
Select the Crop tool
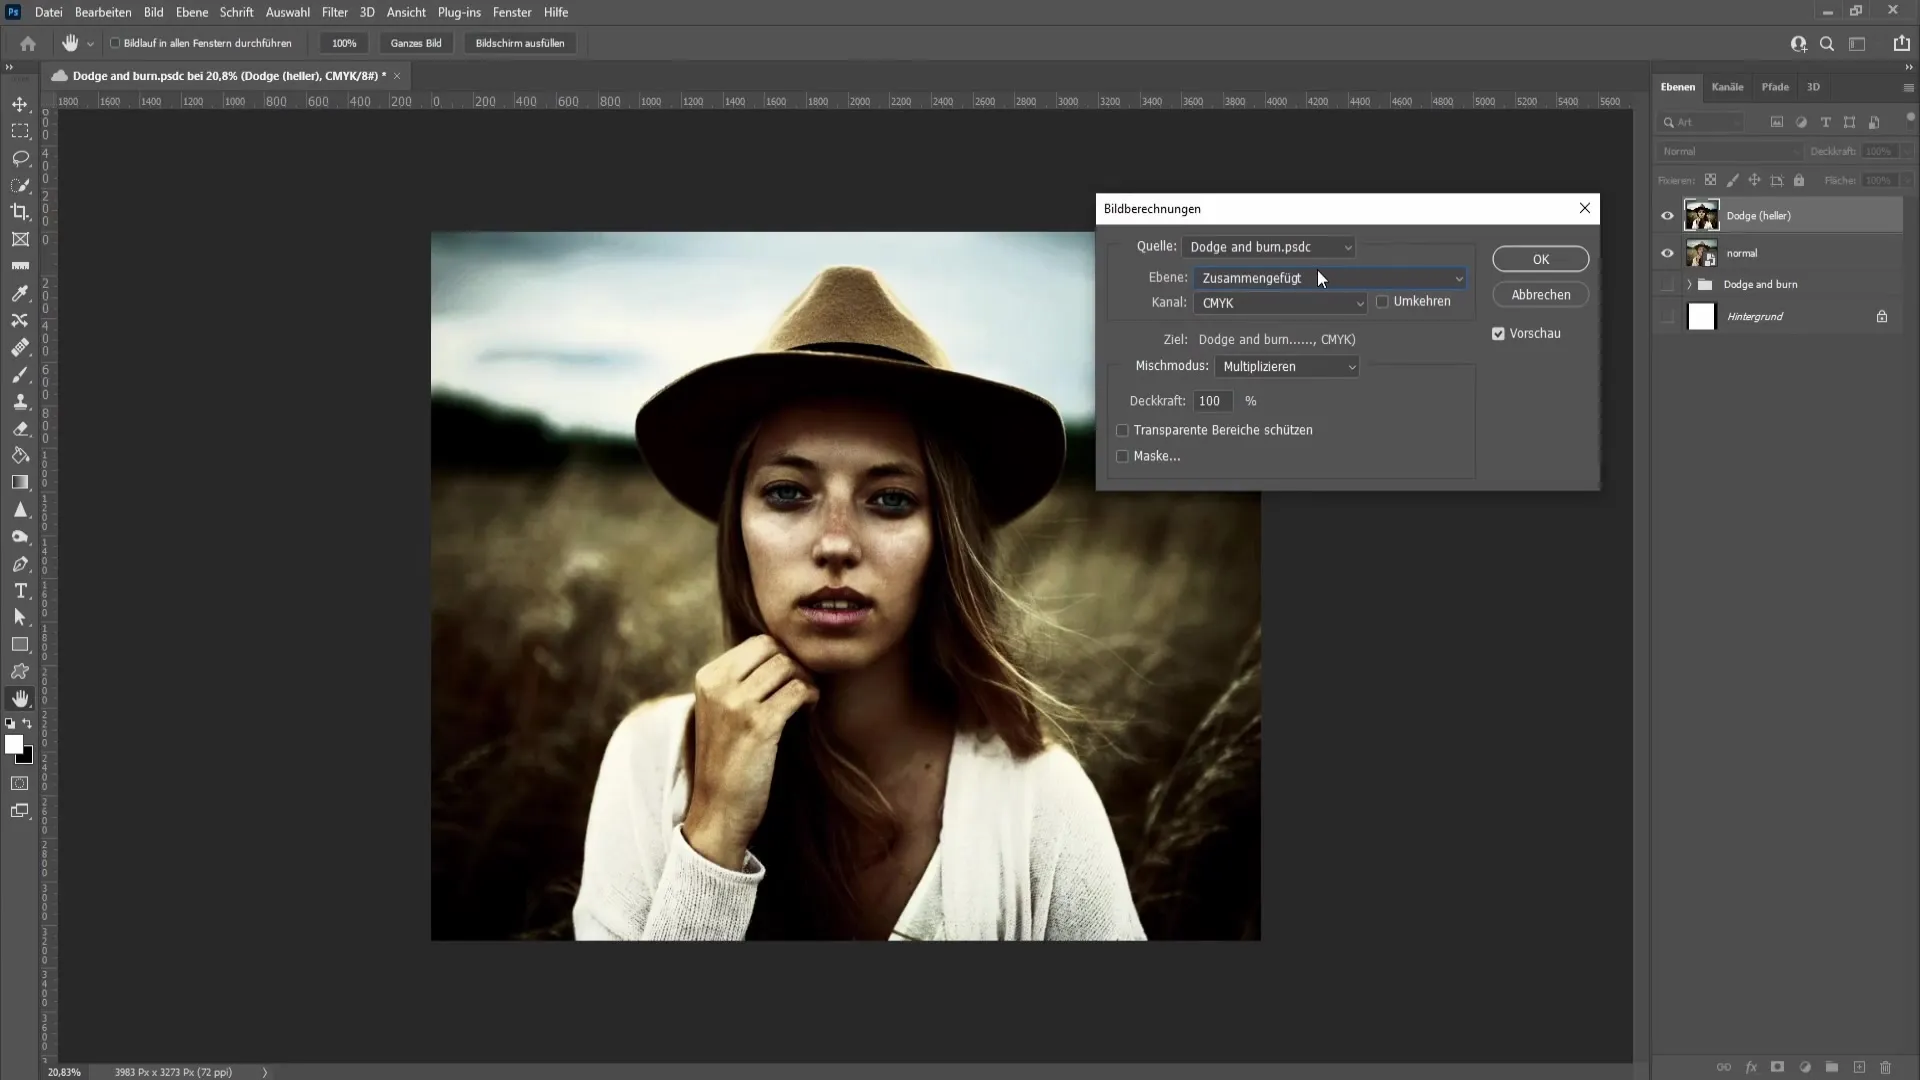[x=20, y=211]
